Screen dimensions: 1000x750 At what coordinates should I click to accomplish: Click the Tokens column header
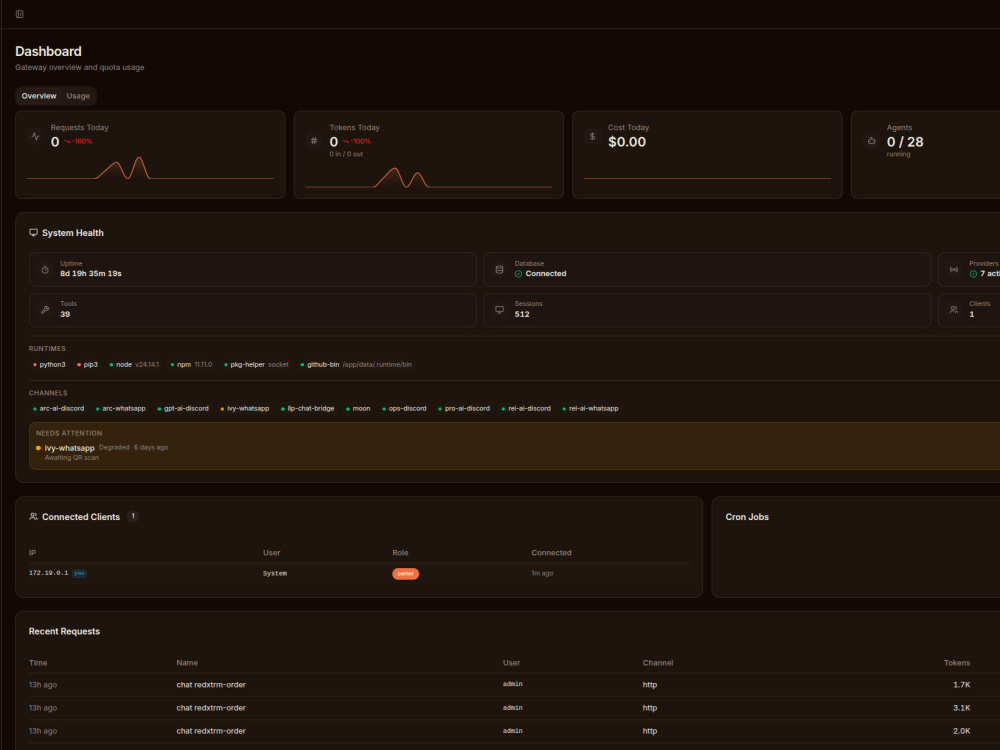tap(957, 663)
